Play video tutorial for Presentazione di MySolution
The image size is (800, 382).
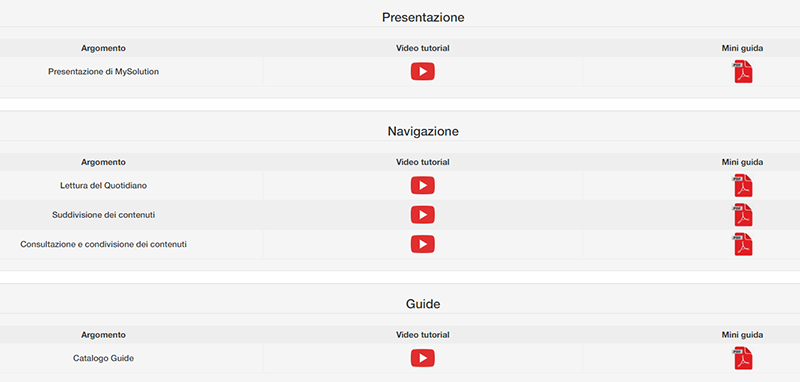[x=422, y=71]
